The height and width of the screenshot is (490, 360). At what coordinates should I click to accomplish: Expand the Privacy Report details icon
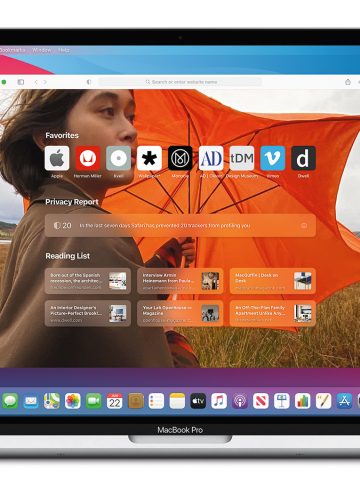pos(304,226)
